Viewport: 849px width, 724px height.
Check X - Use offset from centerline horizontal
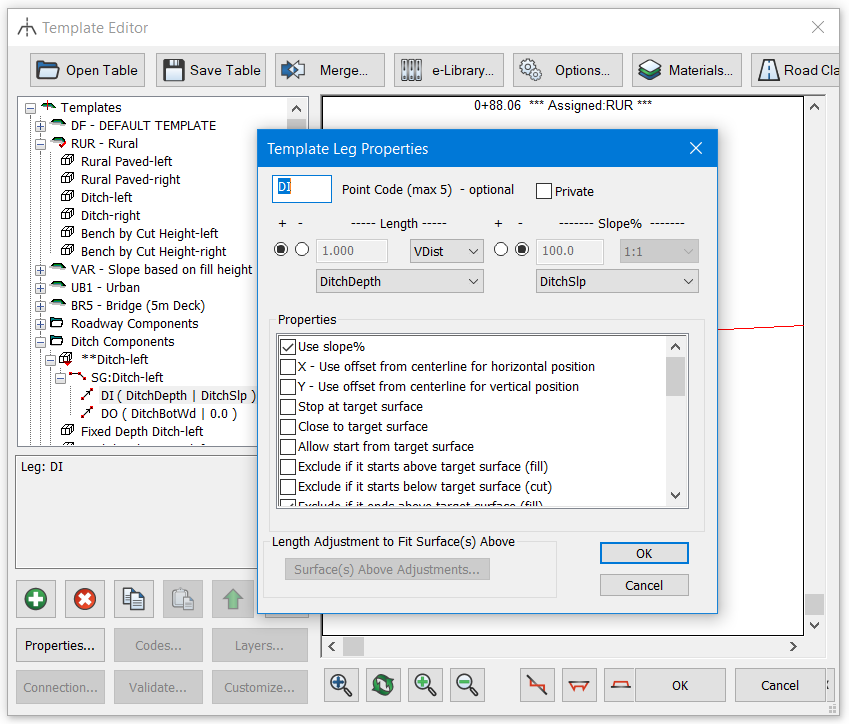pos(288,367)
